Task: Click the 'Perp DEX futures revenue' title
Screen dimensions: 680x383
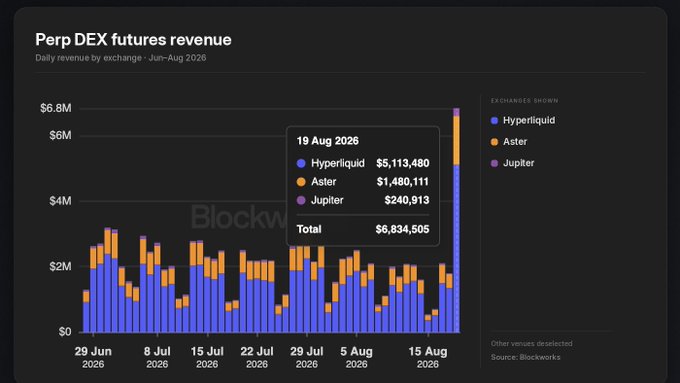Action: click(133, 39)
